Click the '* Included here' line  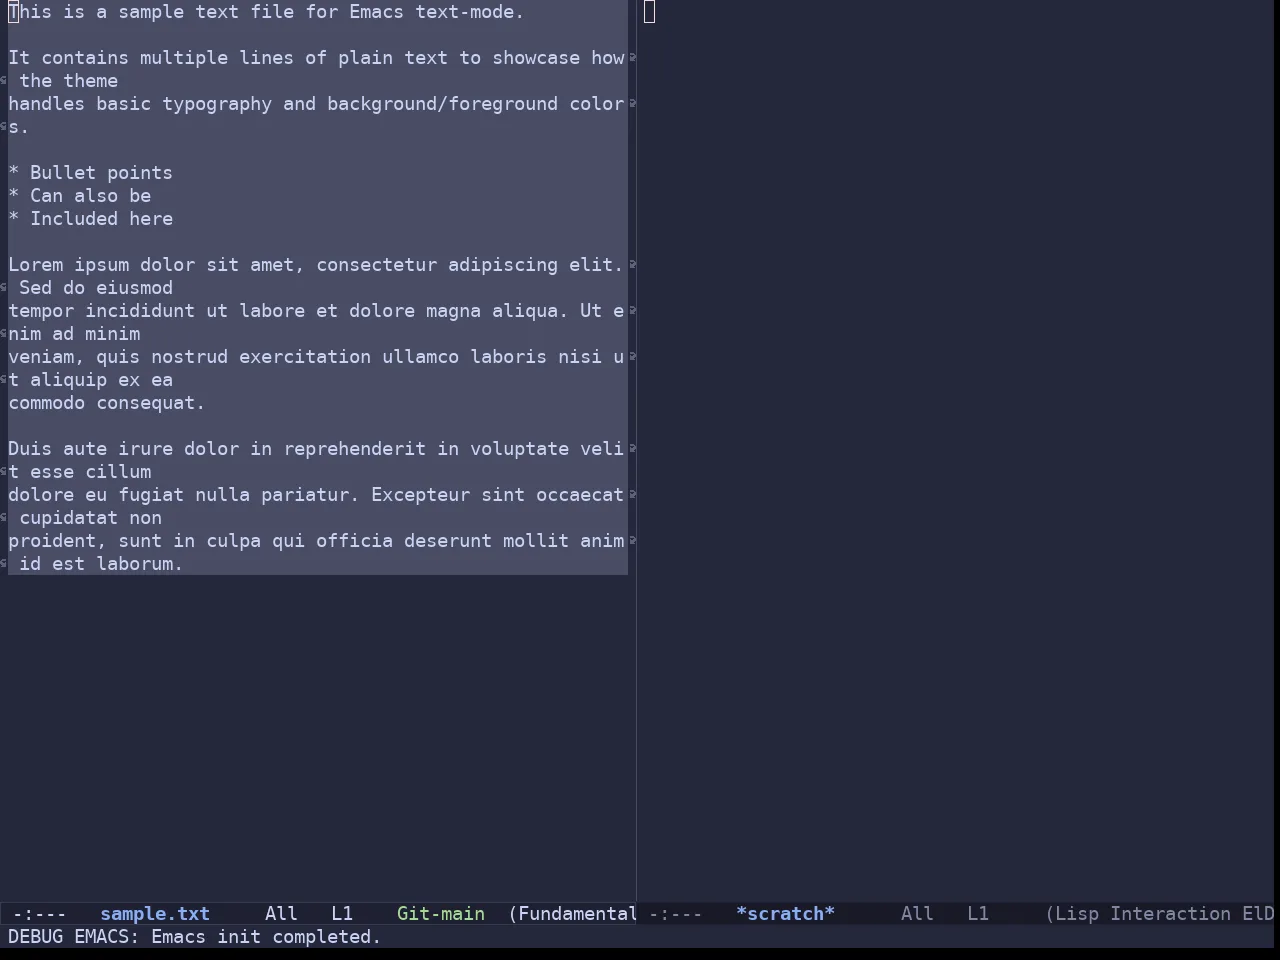[90, 219]
